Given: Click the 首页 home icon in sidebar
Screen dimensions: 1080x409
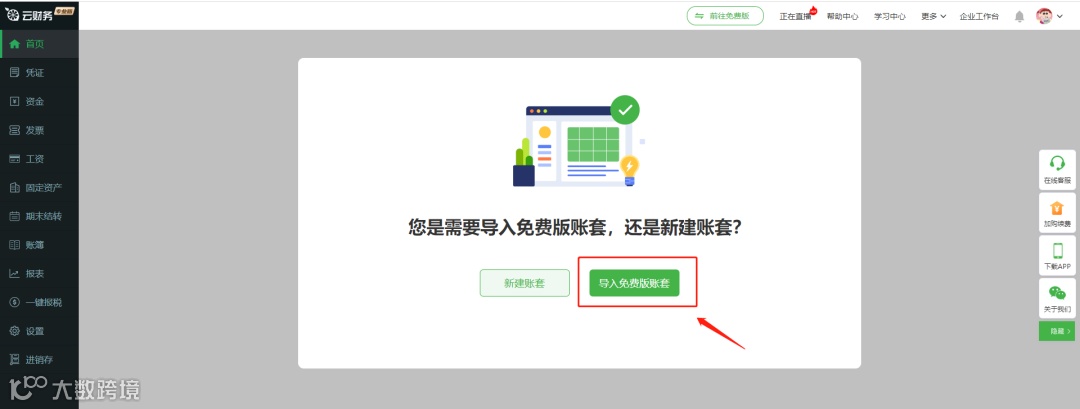Looking at the screenshot, I should pyautogui.click(x=14, y=44).
